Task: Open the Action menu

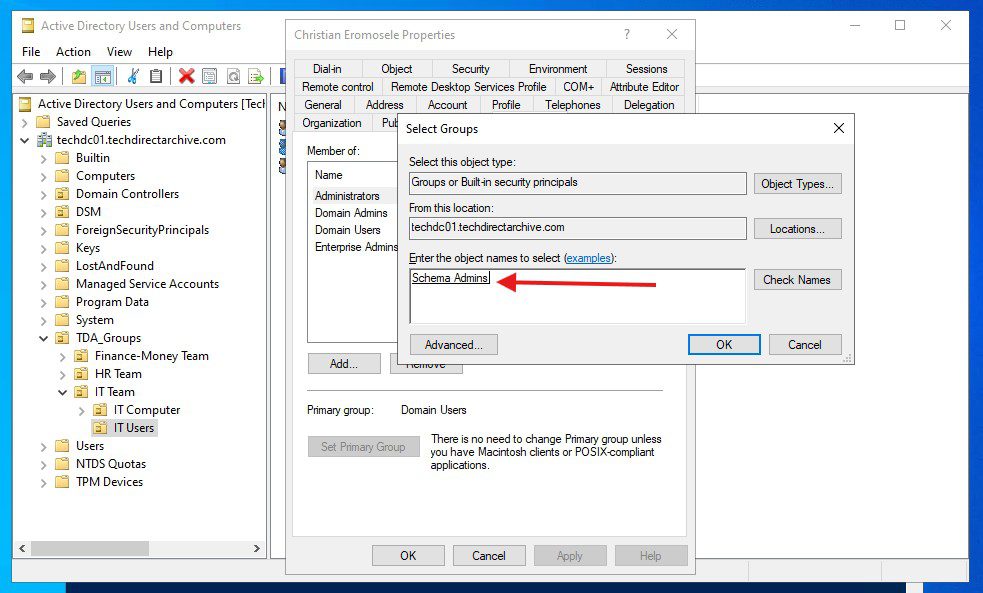Action: pos(73,51)
